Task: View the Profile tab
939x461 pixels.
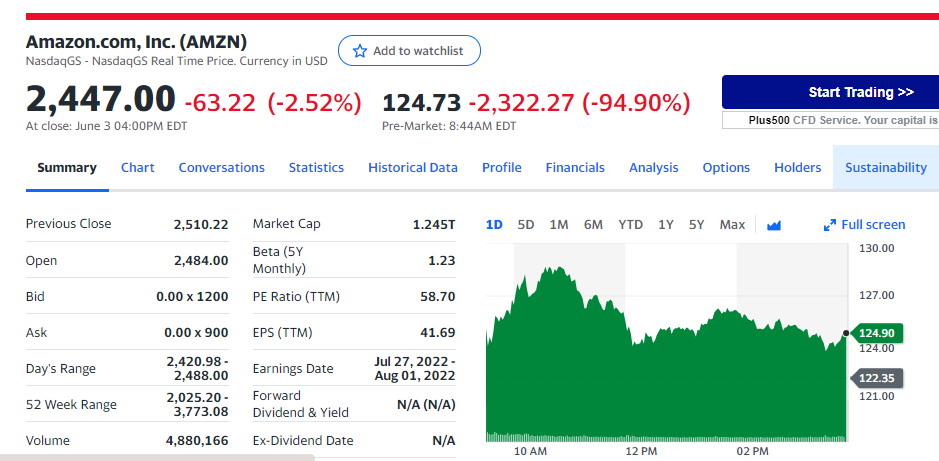Action: 502,168
